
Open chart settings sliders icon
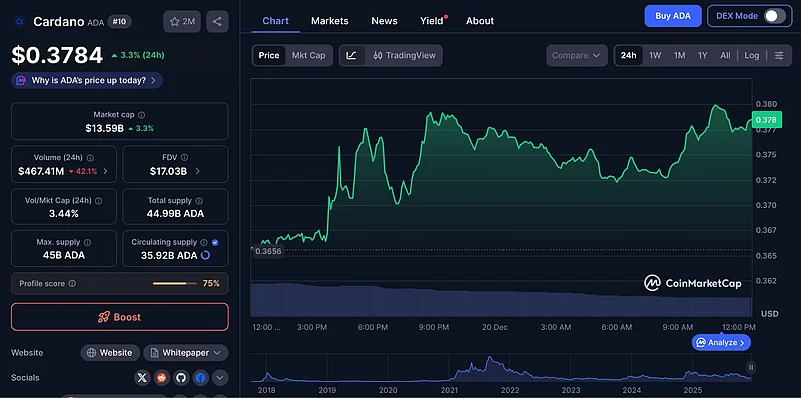[x=779, y=55]
